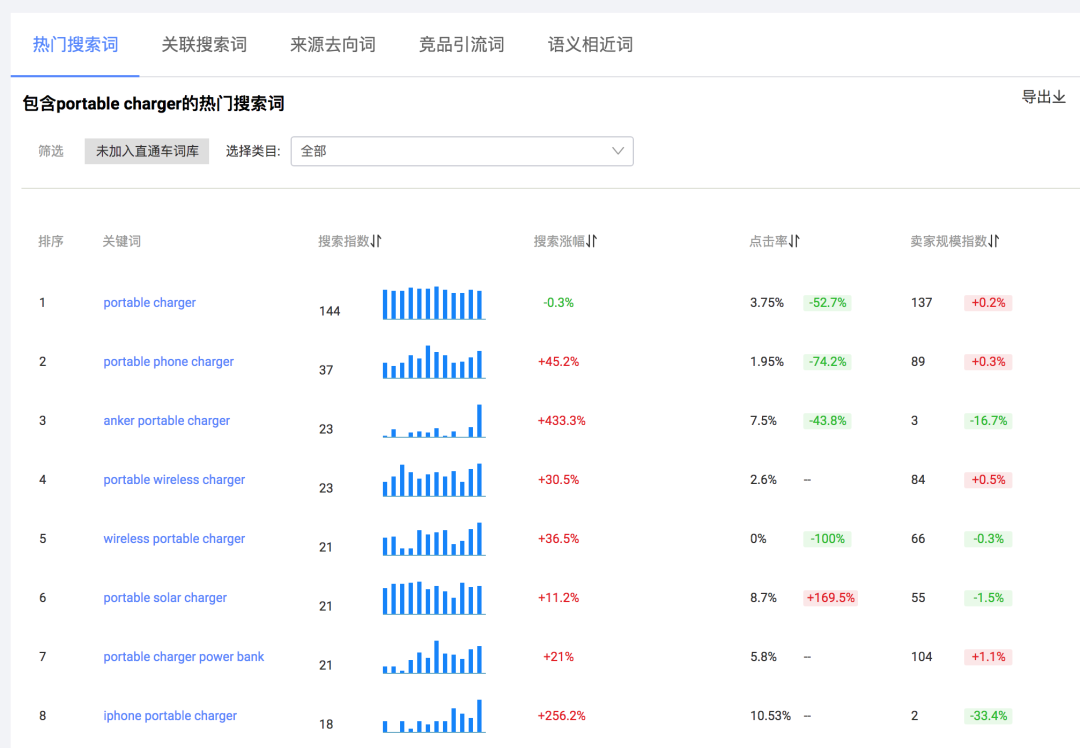Open the keyword link portable charger
The image size is (1080, 748).
tap(149, 302)
